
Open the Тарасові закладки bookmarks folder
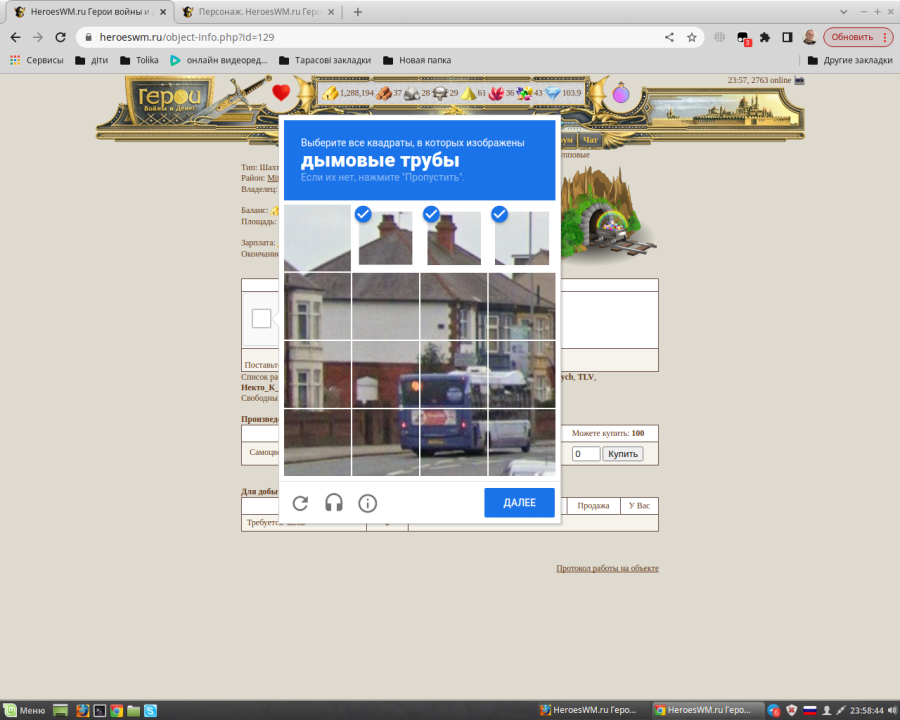coord(325,60)
